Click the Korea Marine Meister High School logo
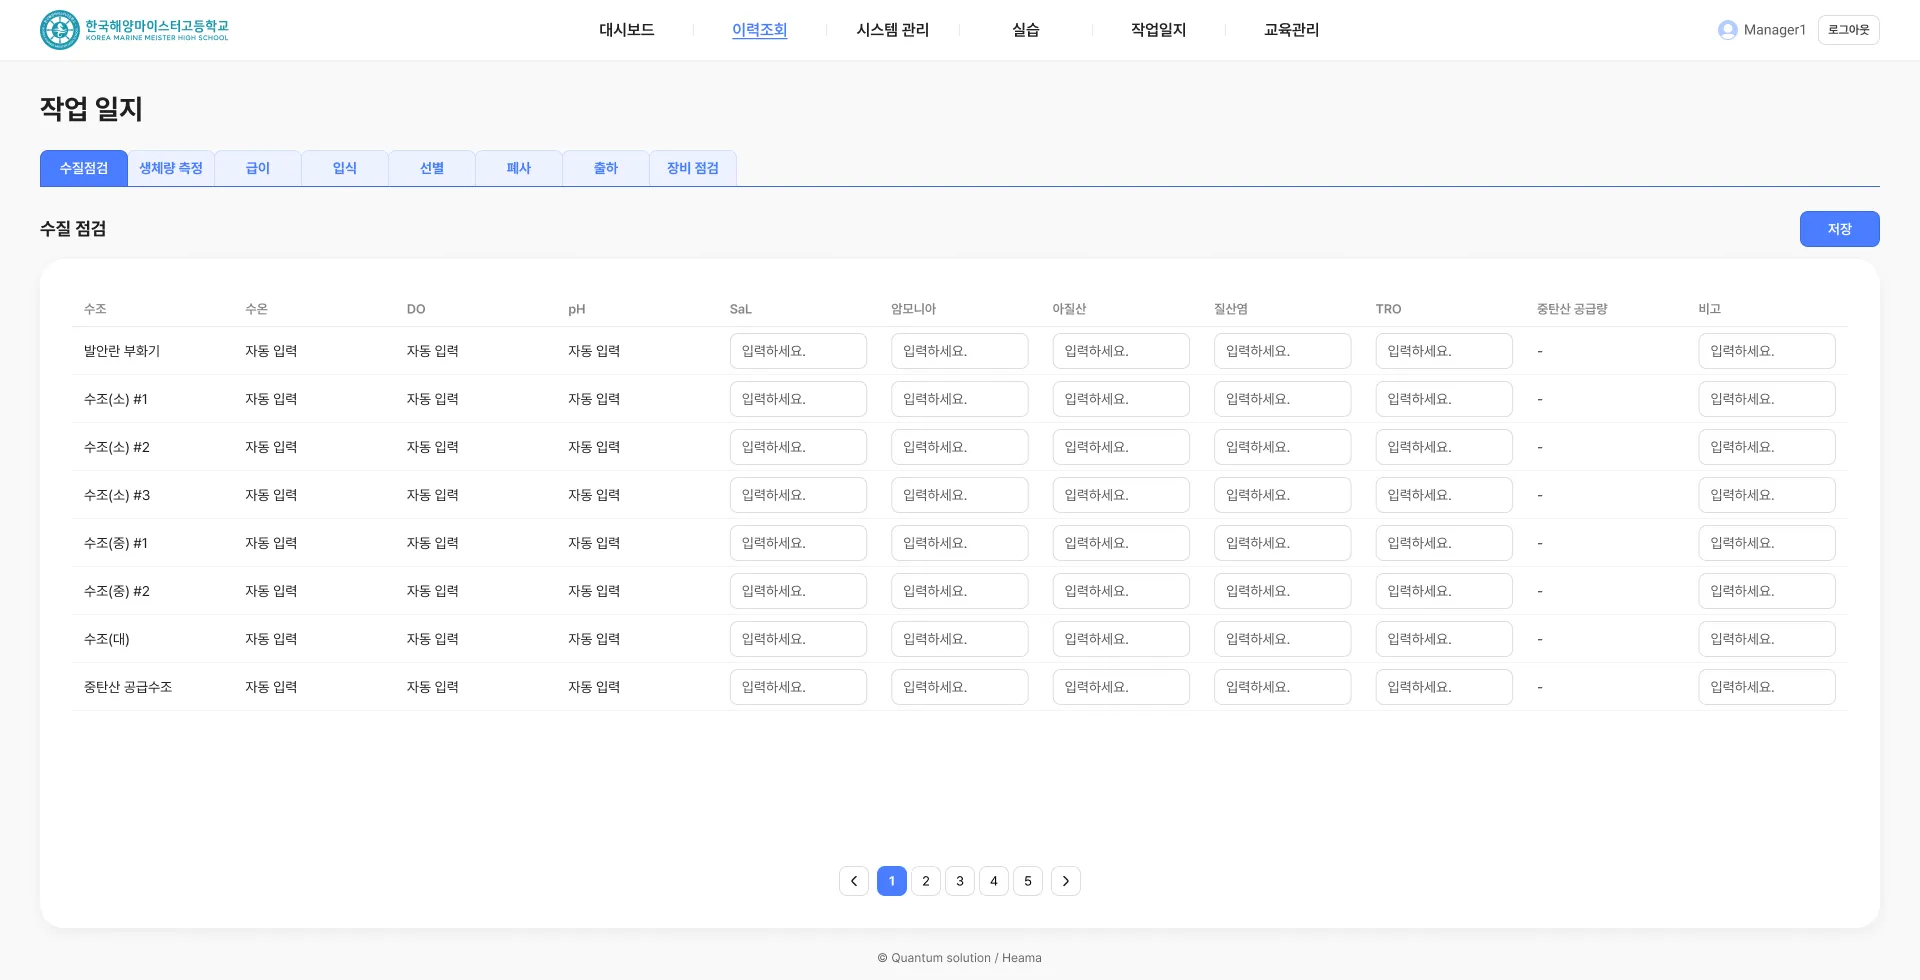 [134, 30]
